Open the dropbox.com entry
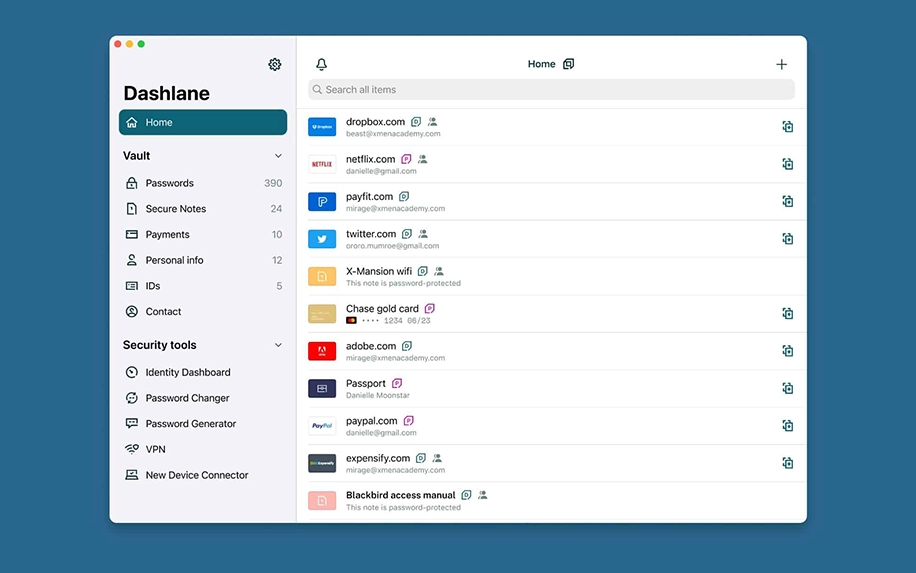Screen dimensions: 916x573 (551, 127)
